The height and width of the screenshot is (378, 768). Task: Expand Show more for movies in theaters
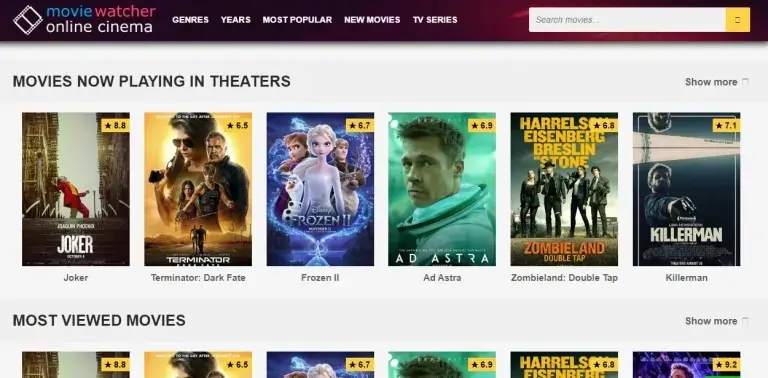717,82
